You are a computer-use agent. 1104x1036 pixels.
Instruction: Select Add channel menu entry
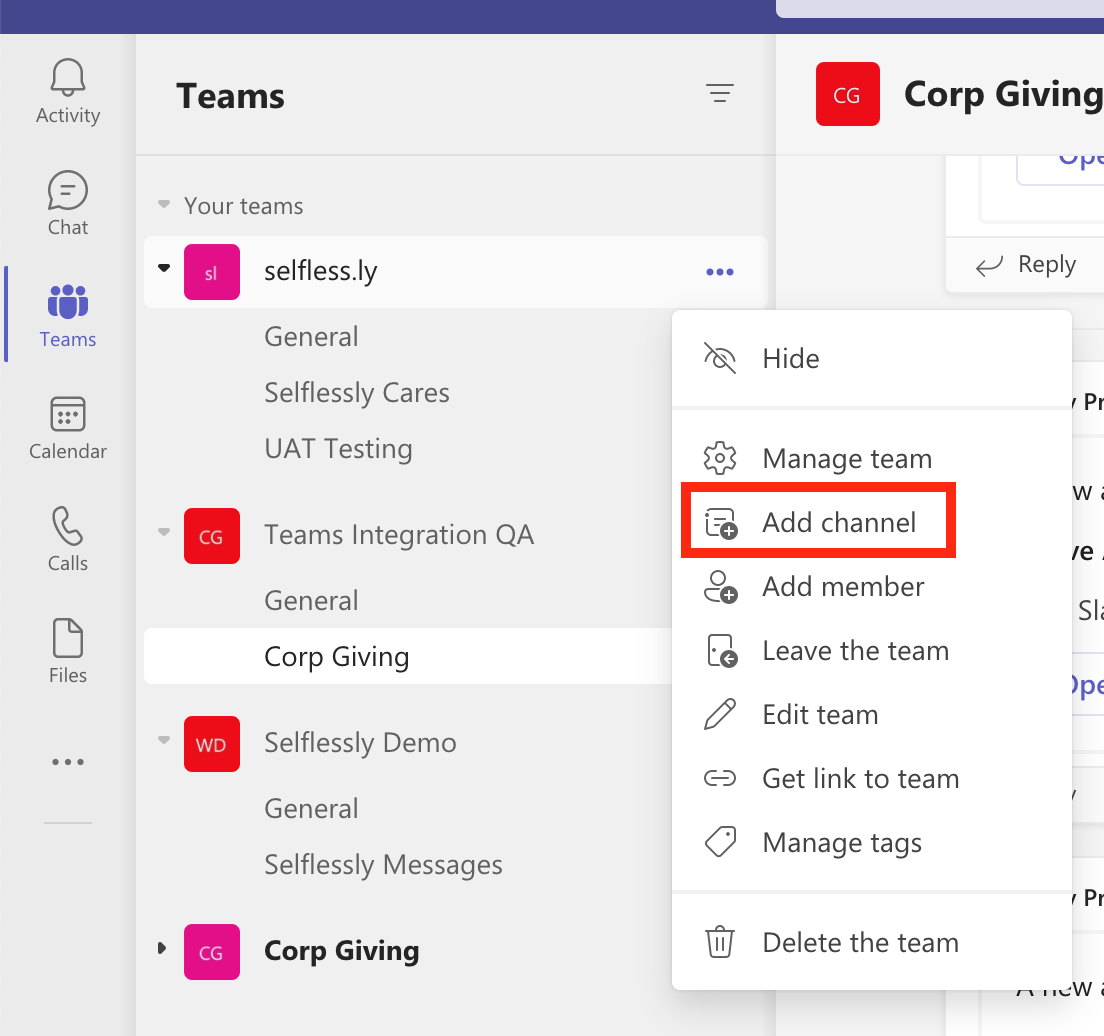tap(872, 523)
